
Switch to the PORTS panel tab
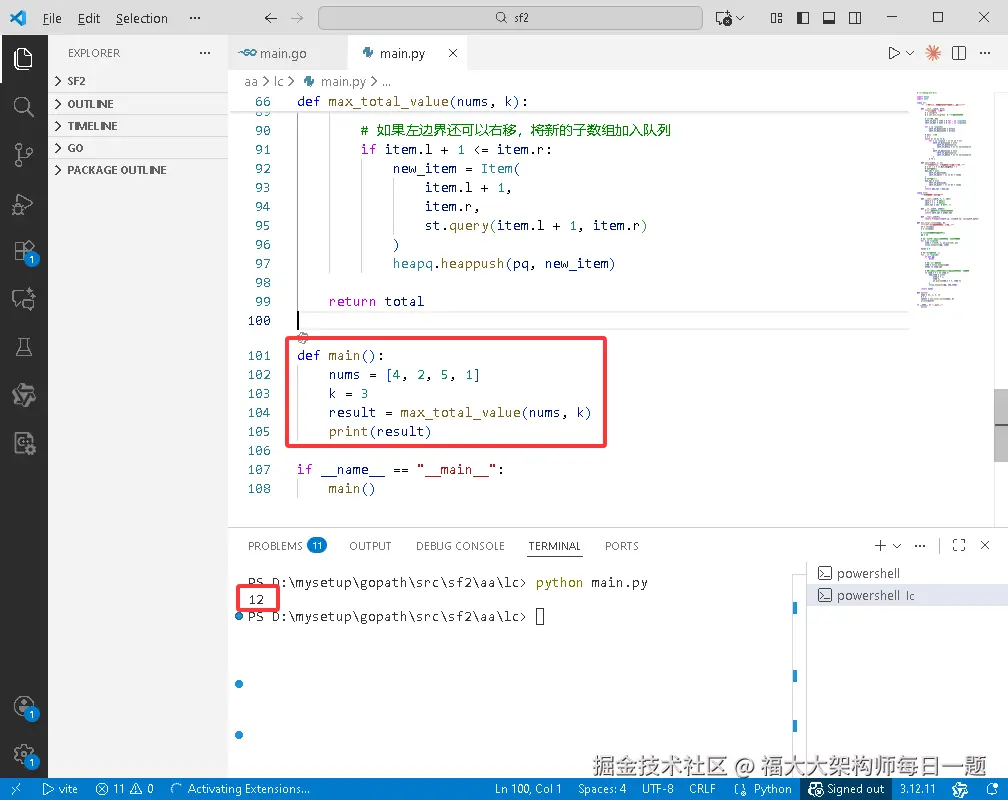point(622,546)
